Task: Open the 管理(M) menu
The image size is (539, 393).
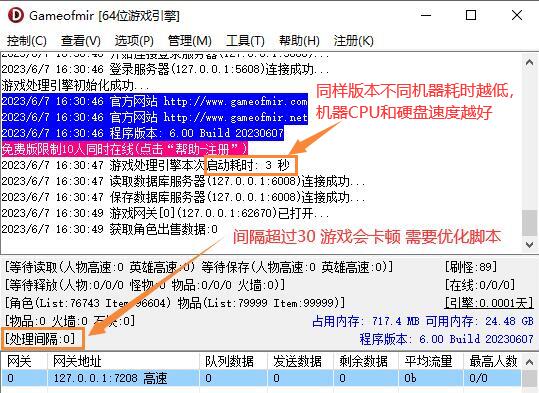Action: (189, 41)
